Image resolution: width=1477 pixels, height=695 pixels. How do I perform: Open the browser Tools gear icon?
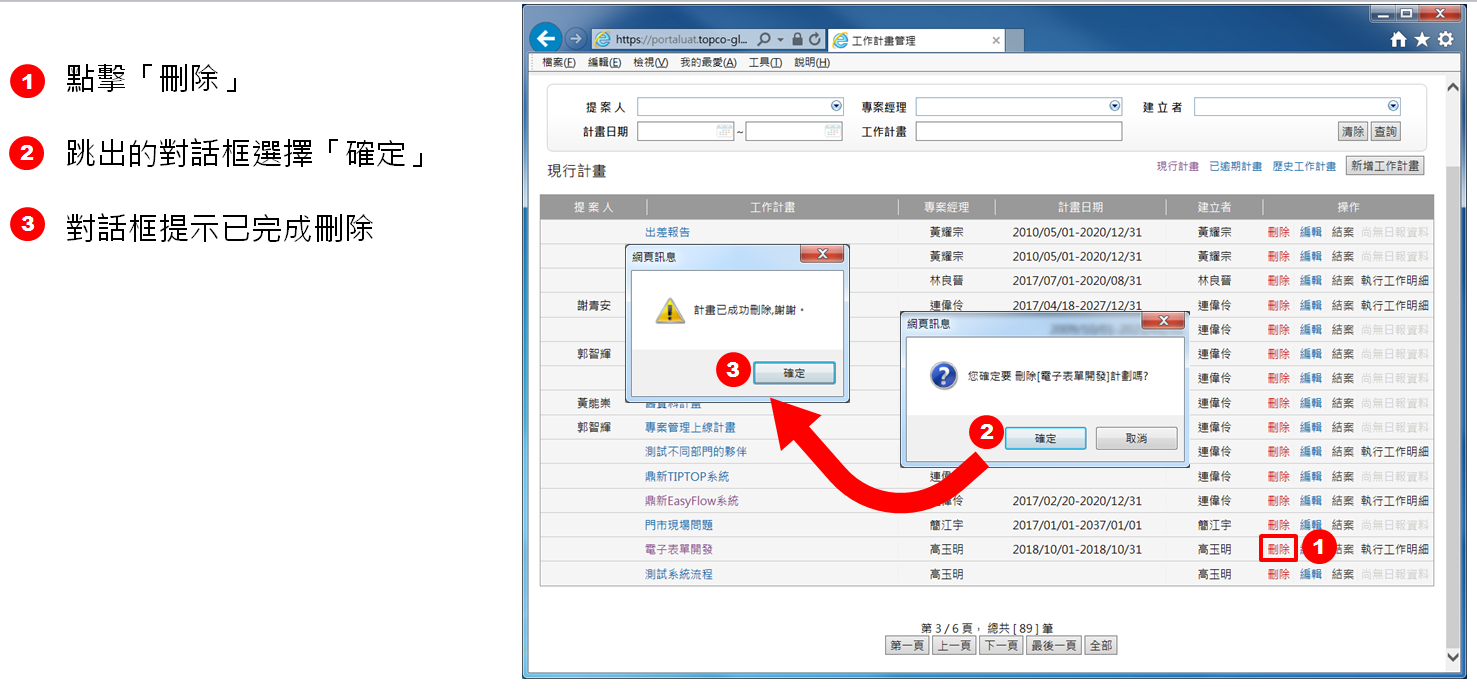(x=1445, y=40)
